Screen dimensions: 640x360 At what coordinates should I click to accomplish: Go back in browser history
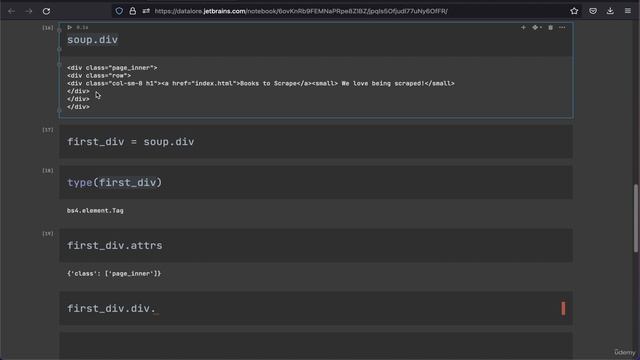click(x=12, y=11)
